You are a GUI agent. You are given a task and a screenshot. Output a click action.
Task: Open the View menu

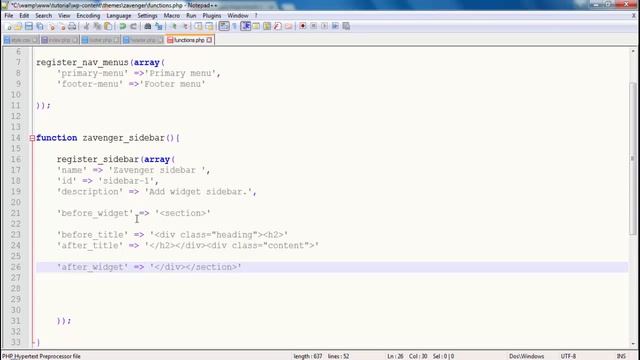point(64,16)
